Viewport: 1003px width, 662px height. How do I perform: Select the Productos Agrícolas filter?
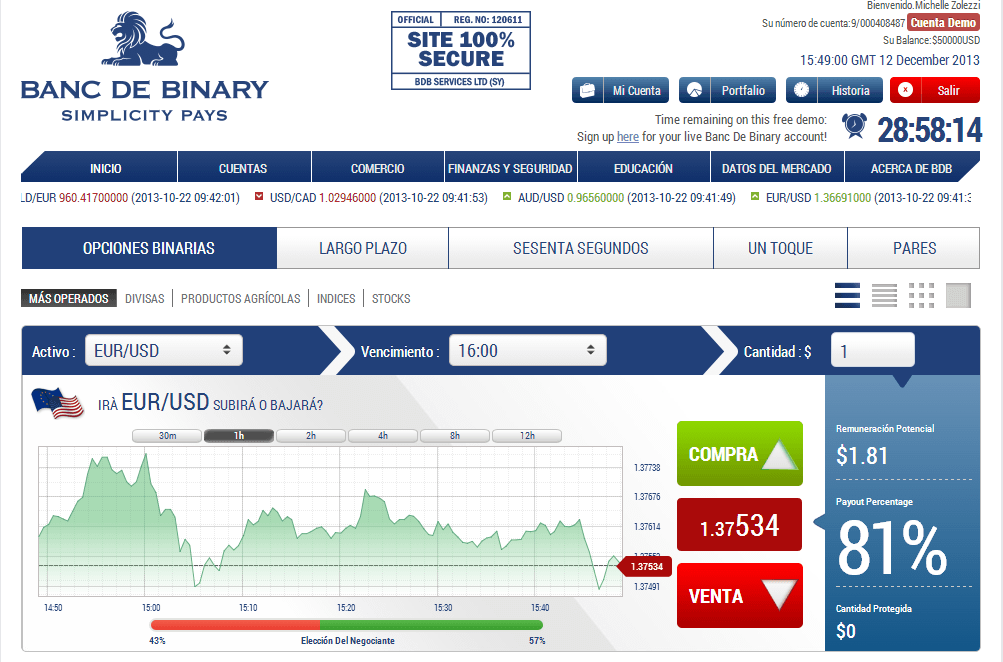241,299
